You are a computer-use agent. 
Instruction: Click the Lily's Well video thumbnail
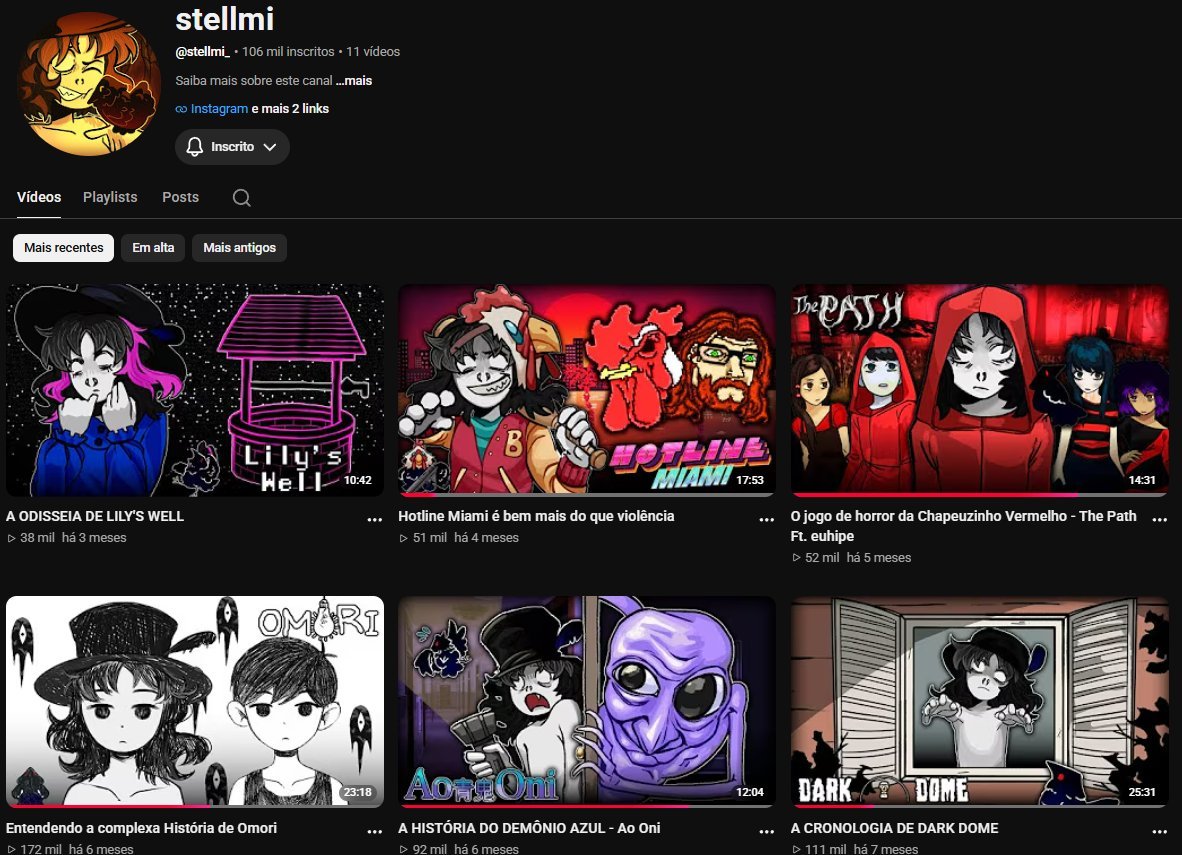[x=194, y=390]
